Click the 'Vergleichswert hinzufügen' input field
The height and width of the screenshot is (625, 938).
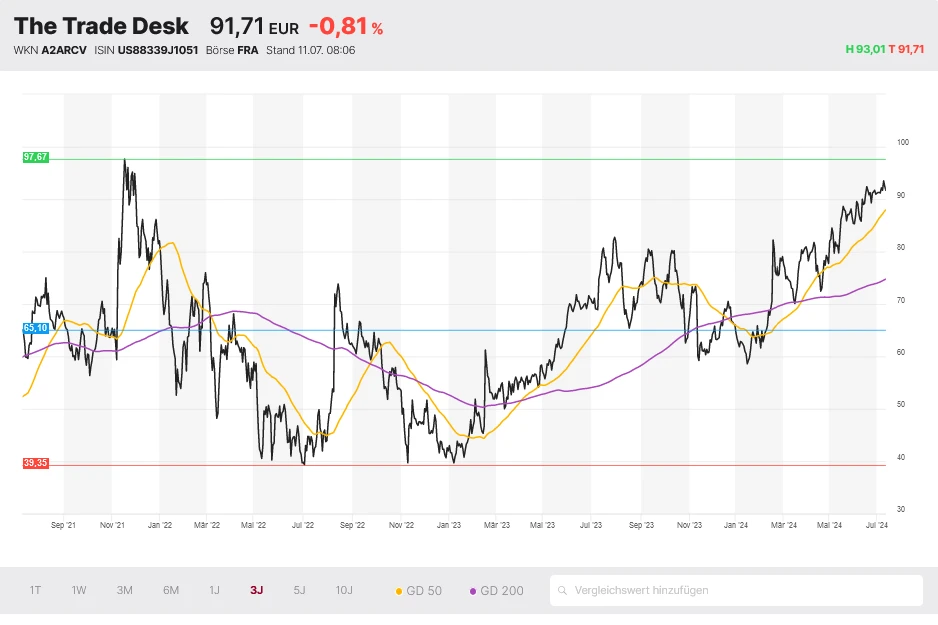740,591
